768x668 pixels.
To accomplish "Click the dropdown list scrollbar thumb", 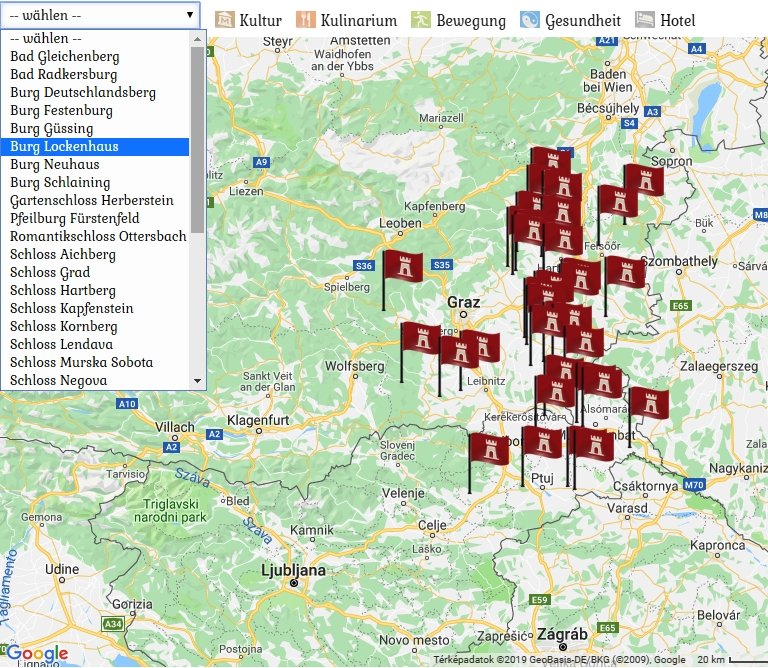I will coord(197,140).
